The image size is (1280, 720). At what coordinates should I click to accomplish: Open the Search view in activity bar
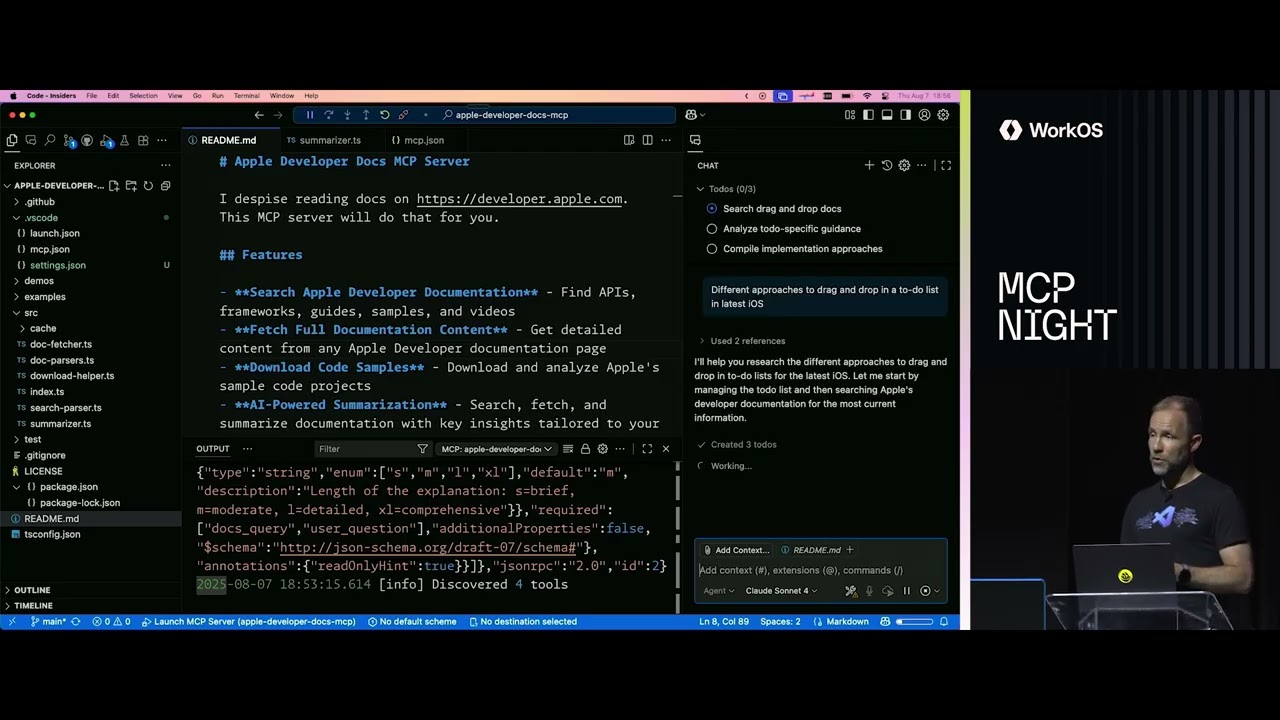(49, 141)
